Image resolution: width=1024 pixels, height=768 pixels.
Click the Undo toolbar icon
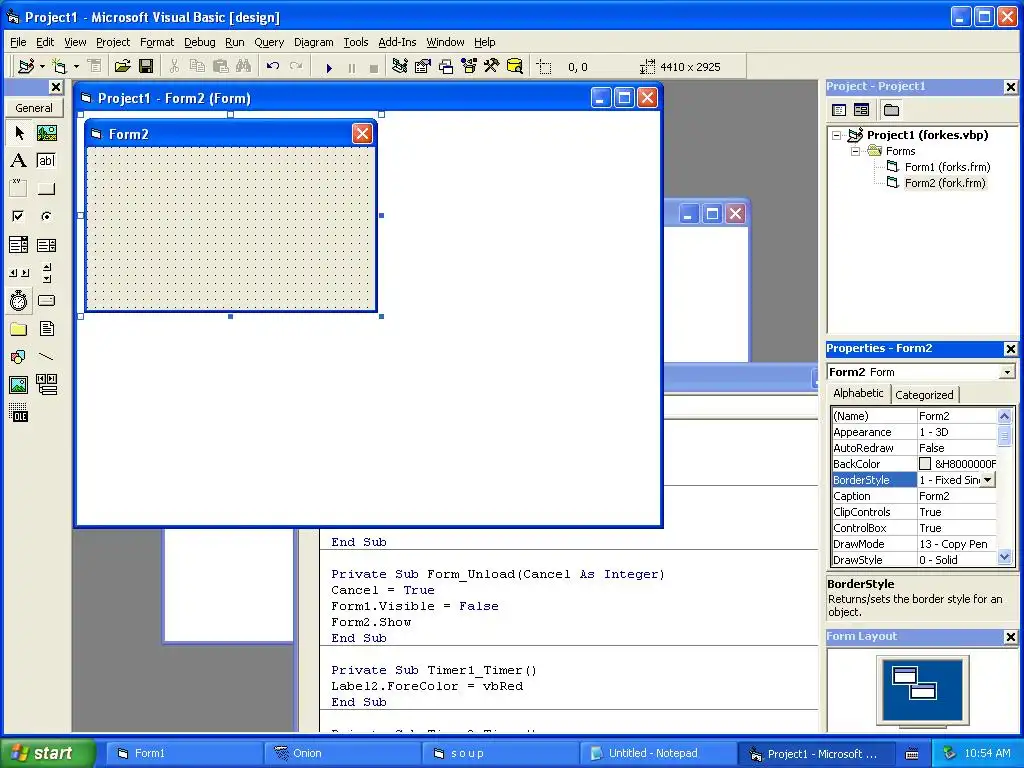[273, 66]
